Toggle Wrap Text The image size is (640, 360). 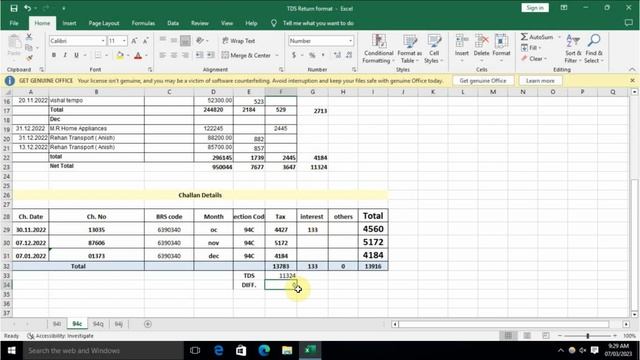(x=239, y=41)
